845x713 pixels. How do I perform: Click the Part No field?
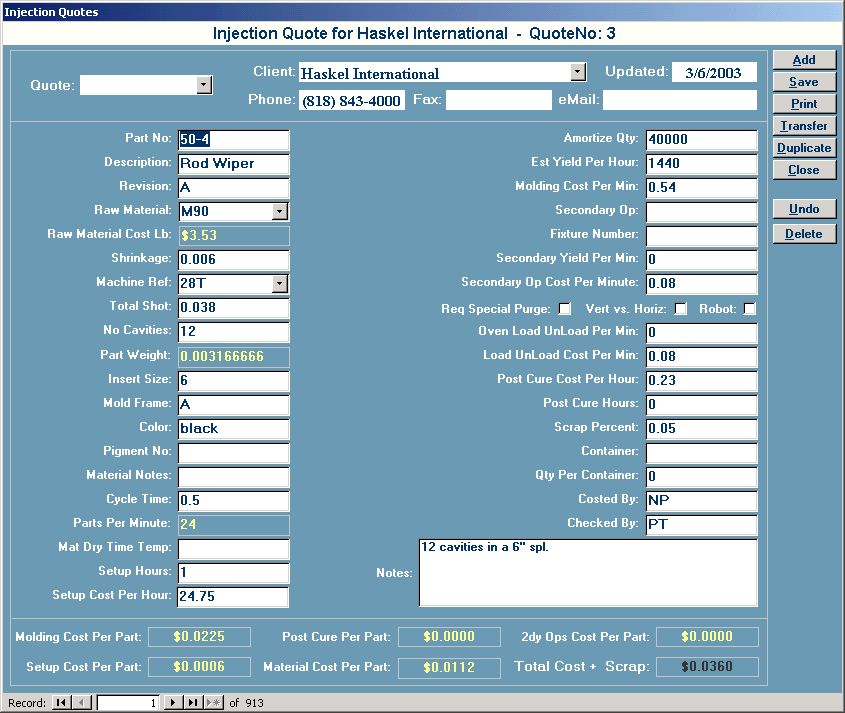click(233, 140)
